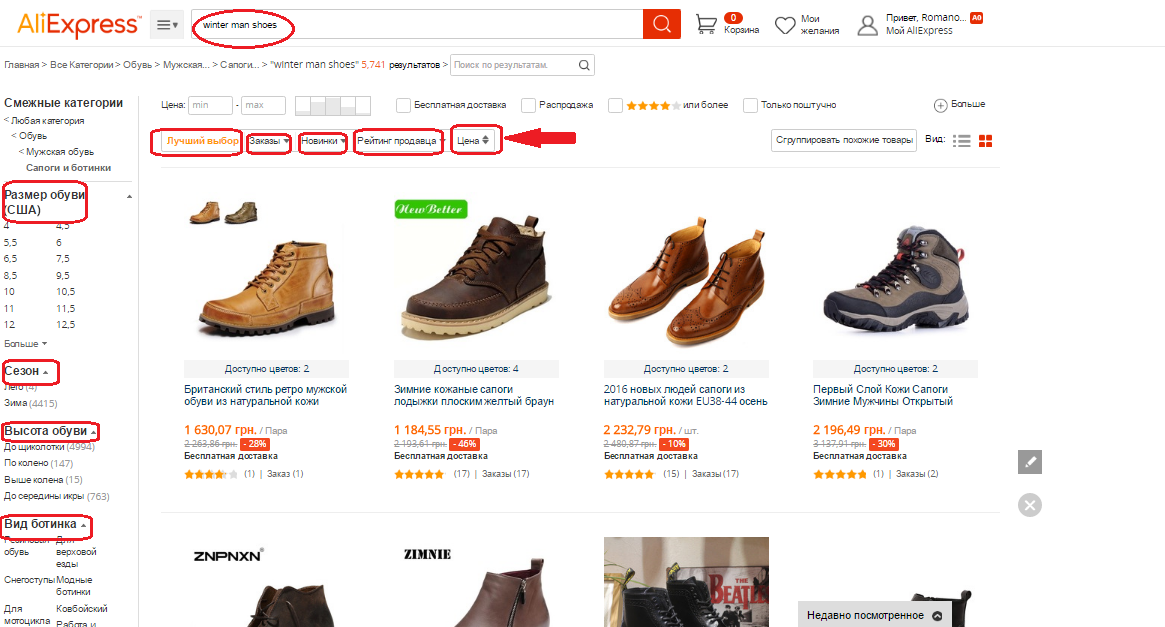Click the pencil edit floating button
Image resolution: width=1165 pixels, height=627 pixels.
[x=1030, y=461]
